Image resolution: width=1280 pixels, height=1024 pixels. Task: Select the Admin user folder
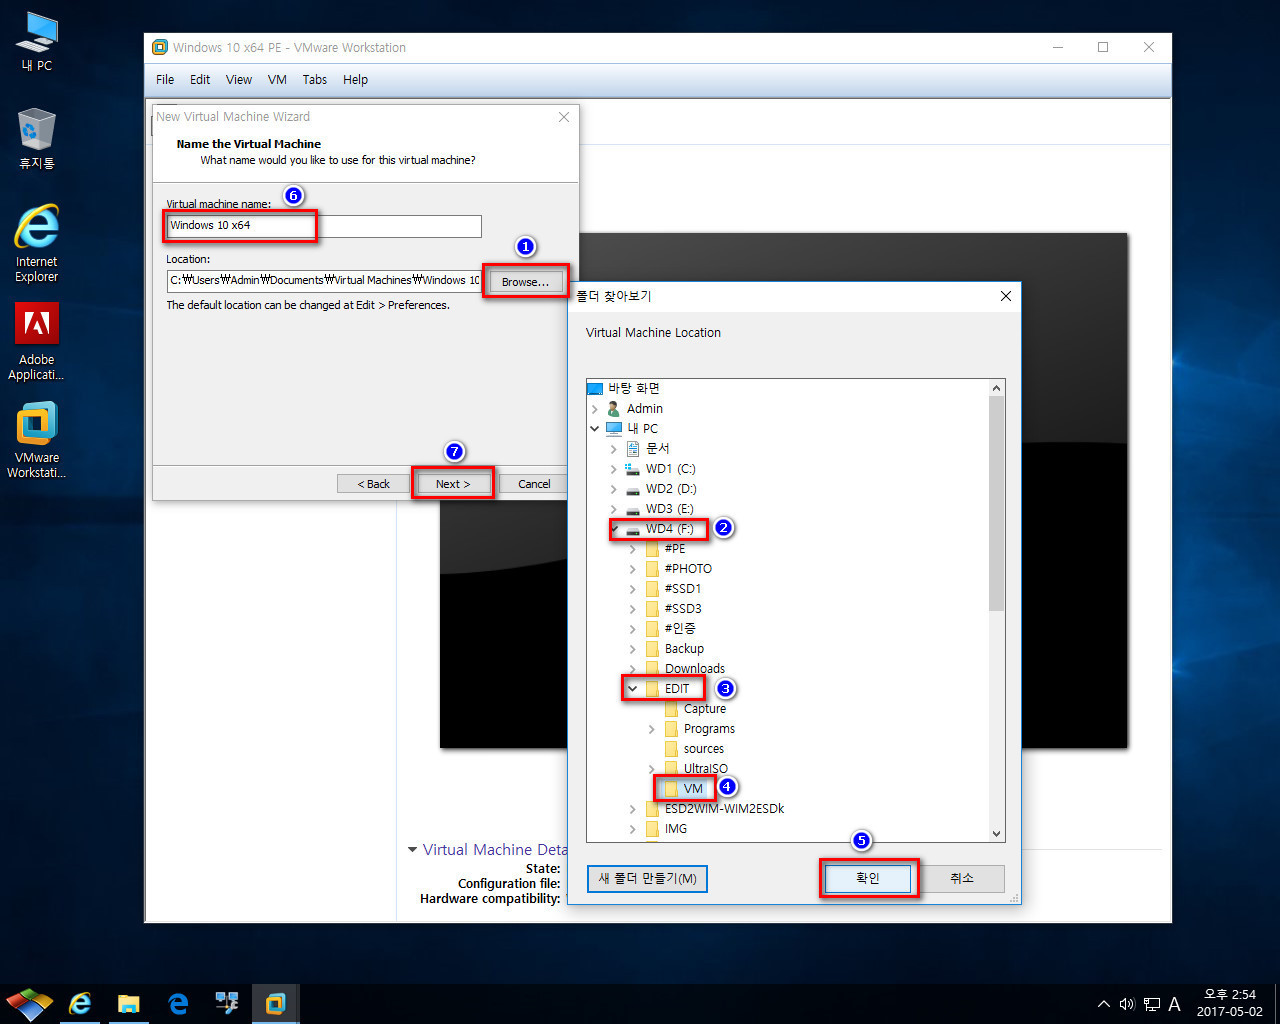[644, 408]
